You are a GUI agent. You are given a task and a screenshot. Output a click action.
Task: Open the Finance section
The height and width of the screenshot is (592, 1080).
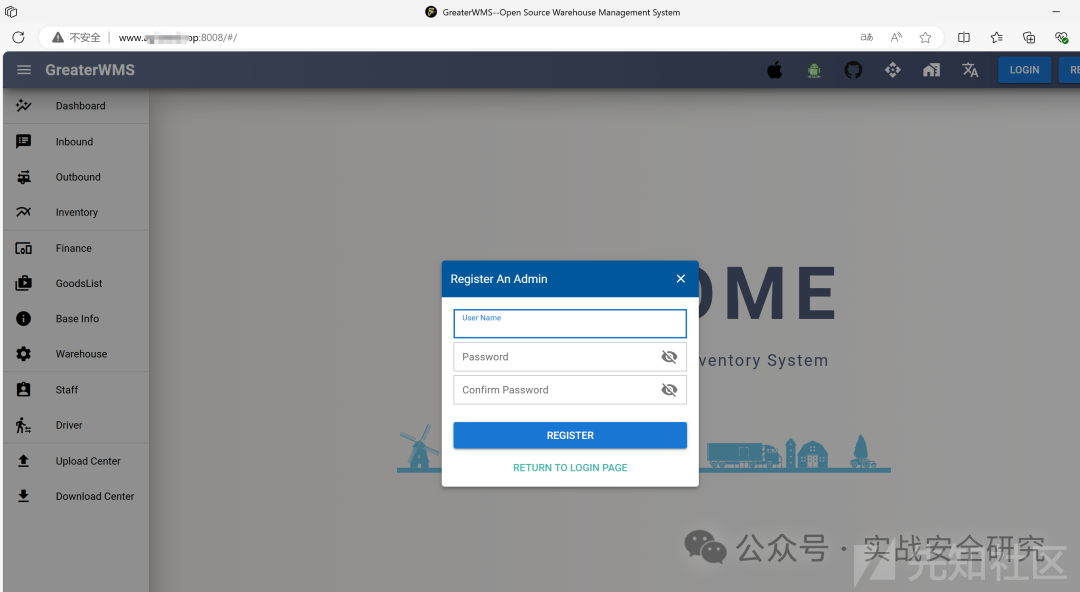click(76, 248)
